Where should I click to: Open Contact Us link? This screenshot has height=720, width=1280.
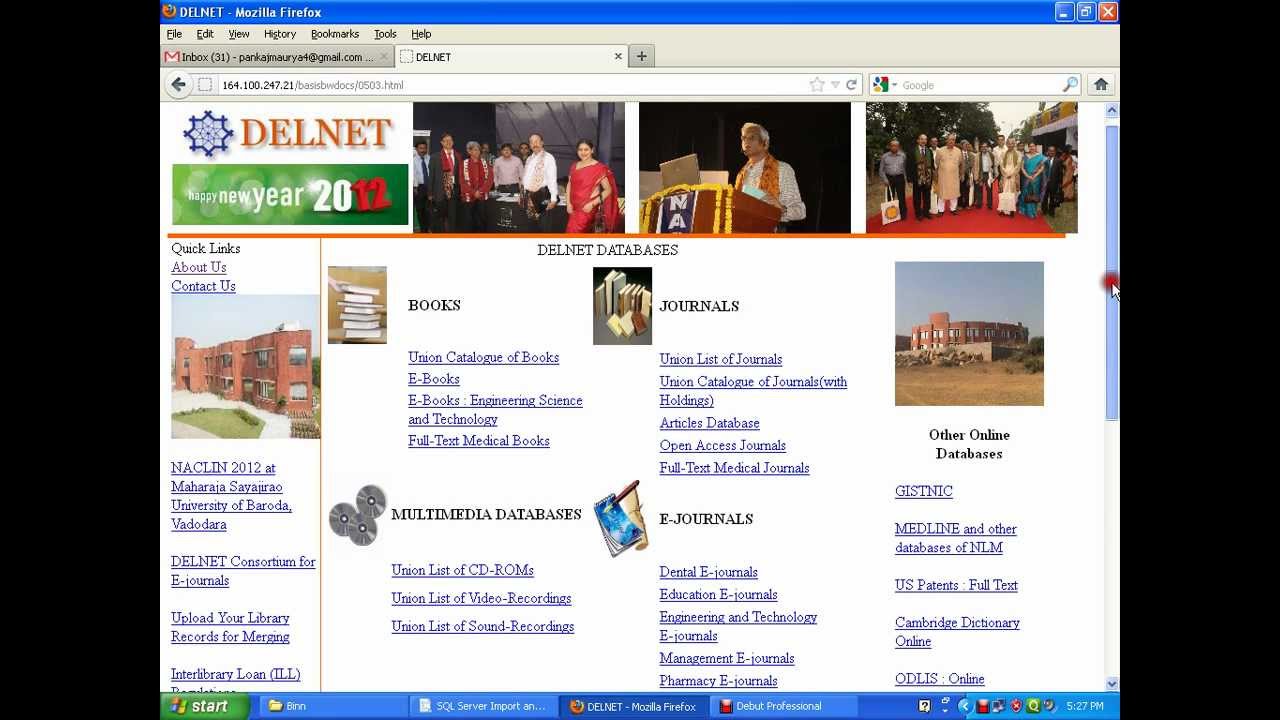(x=203, y=286)
